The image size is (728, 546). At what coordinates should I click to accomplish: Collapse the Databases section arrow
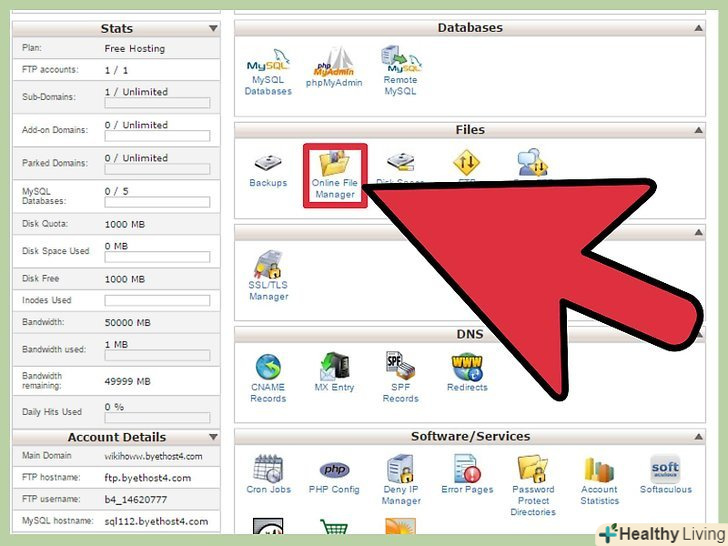(698, 28)
